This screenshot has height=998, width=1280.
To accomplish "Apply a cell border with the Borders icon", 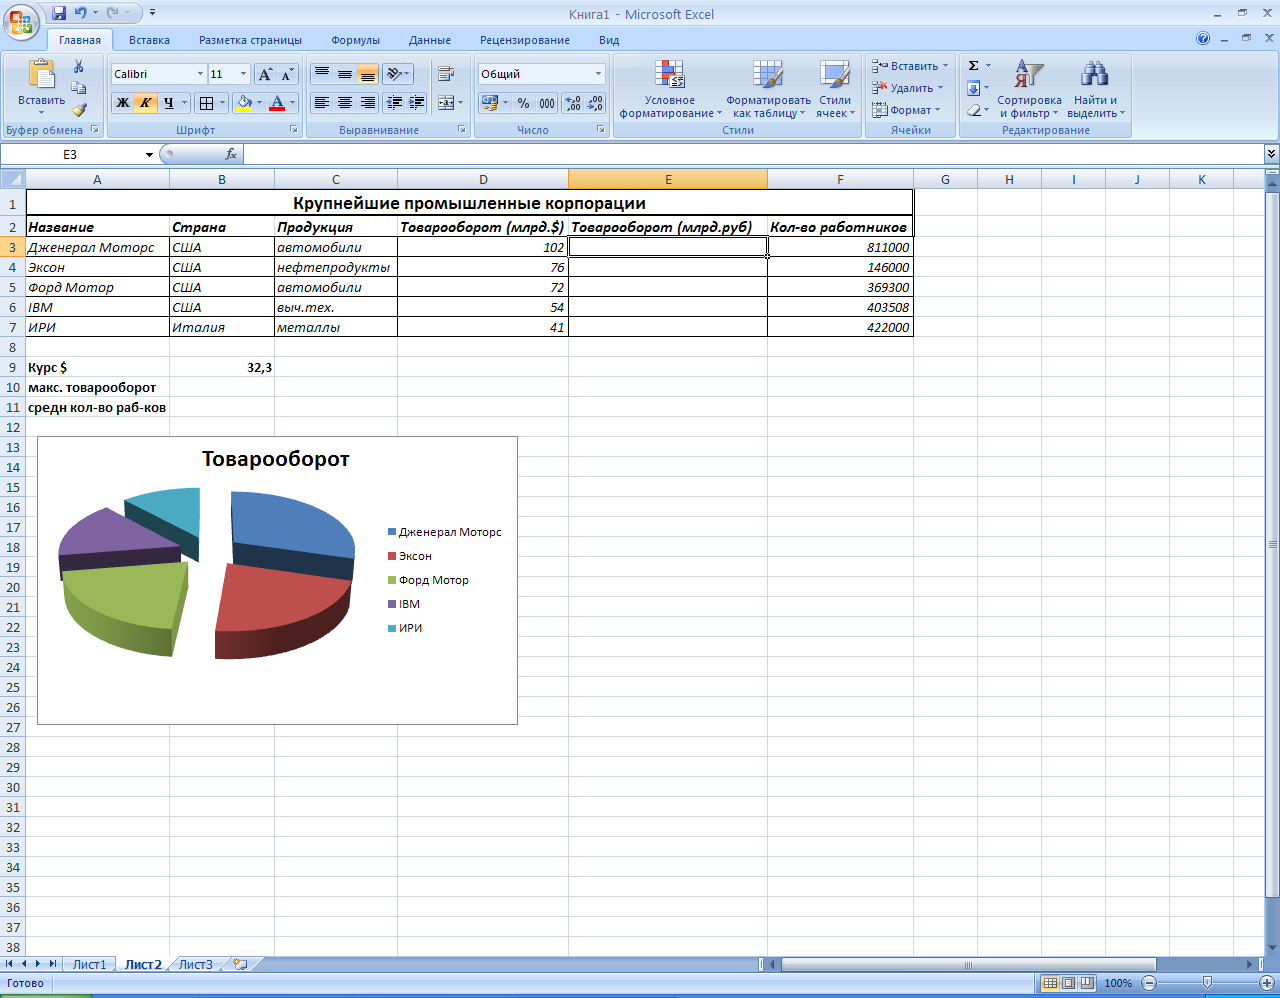I will click(205, 103).
